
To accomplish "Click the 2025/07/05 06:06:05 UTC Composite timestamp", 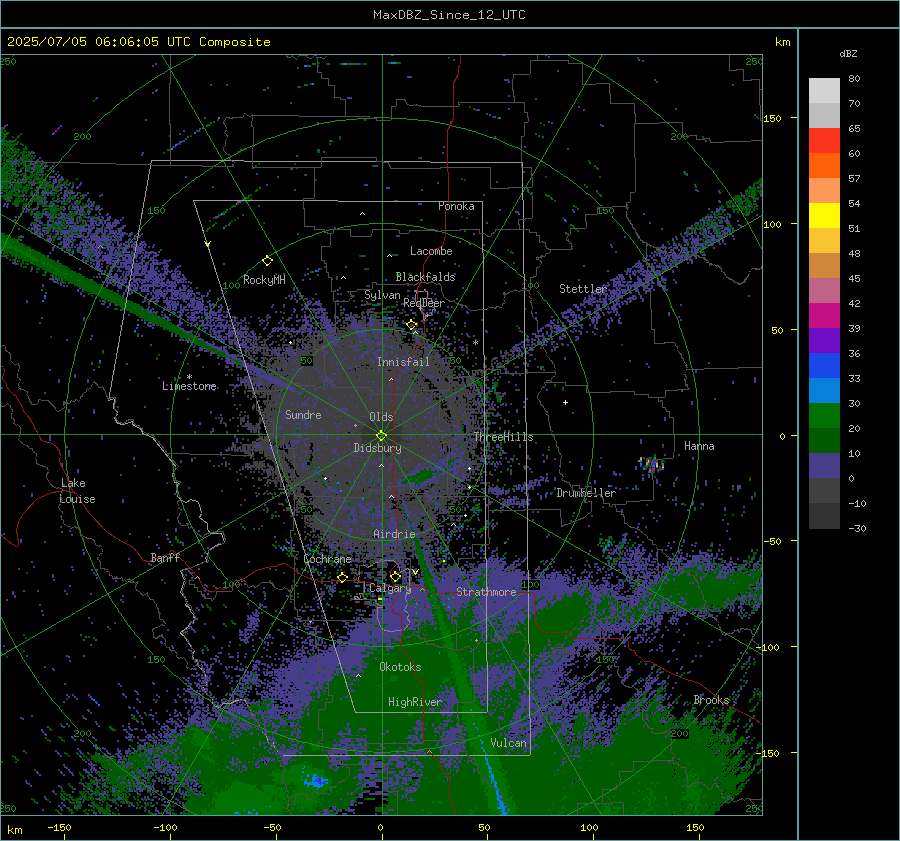I will (x=138, y=42).
